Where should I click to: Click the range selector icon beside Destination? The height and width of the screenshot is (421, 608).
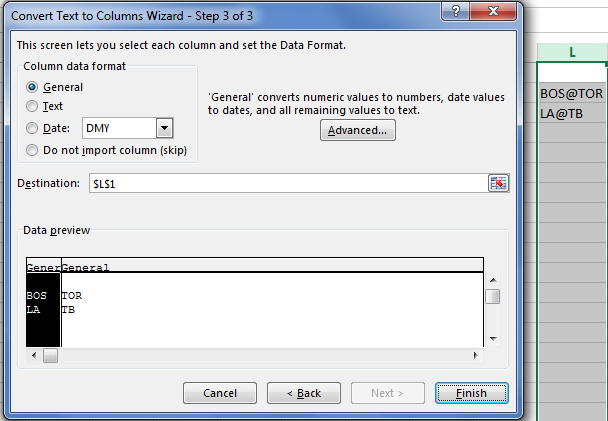[x=498, y=183]
